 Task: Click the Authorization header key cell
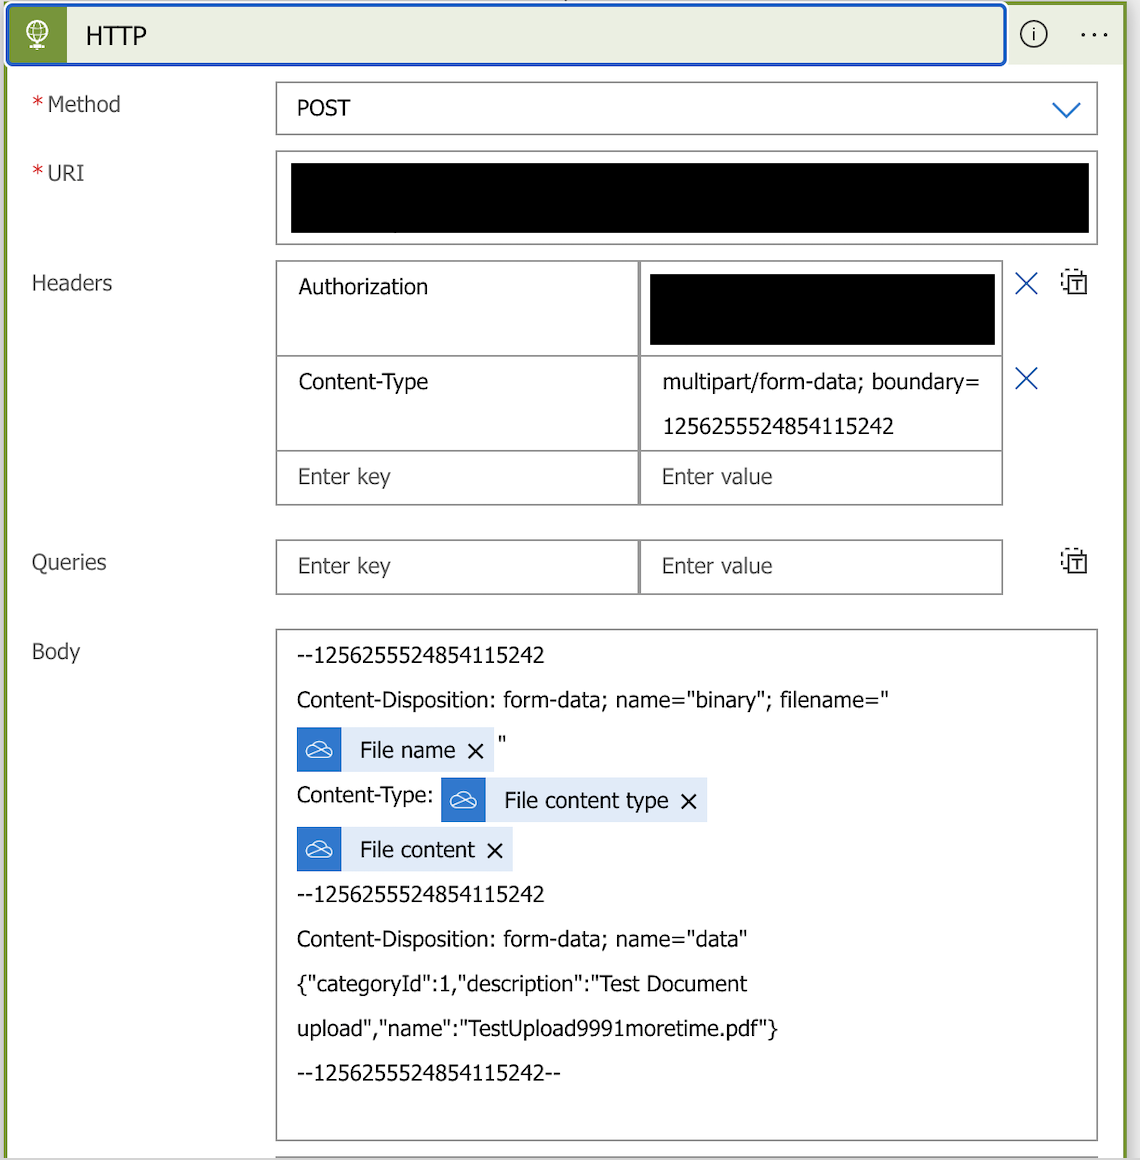457,308
